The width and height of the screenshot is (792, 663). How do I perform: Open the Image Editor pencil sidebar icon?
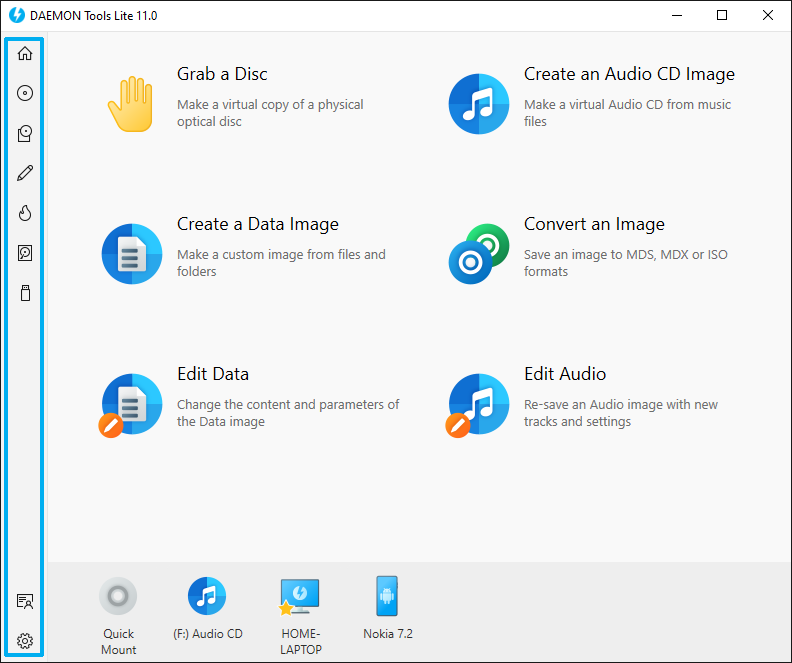[x=25, y=173]
